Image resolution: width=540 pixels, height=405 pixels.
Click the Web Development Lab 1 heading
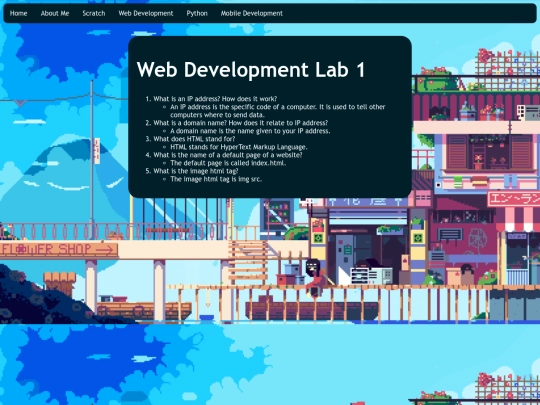click(251, 70)
